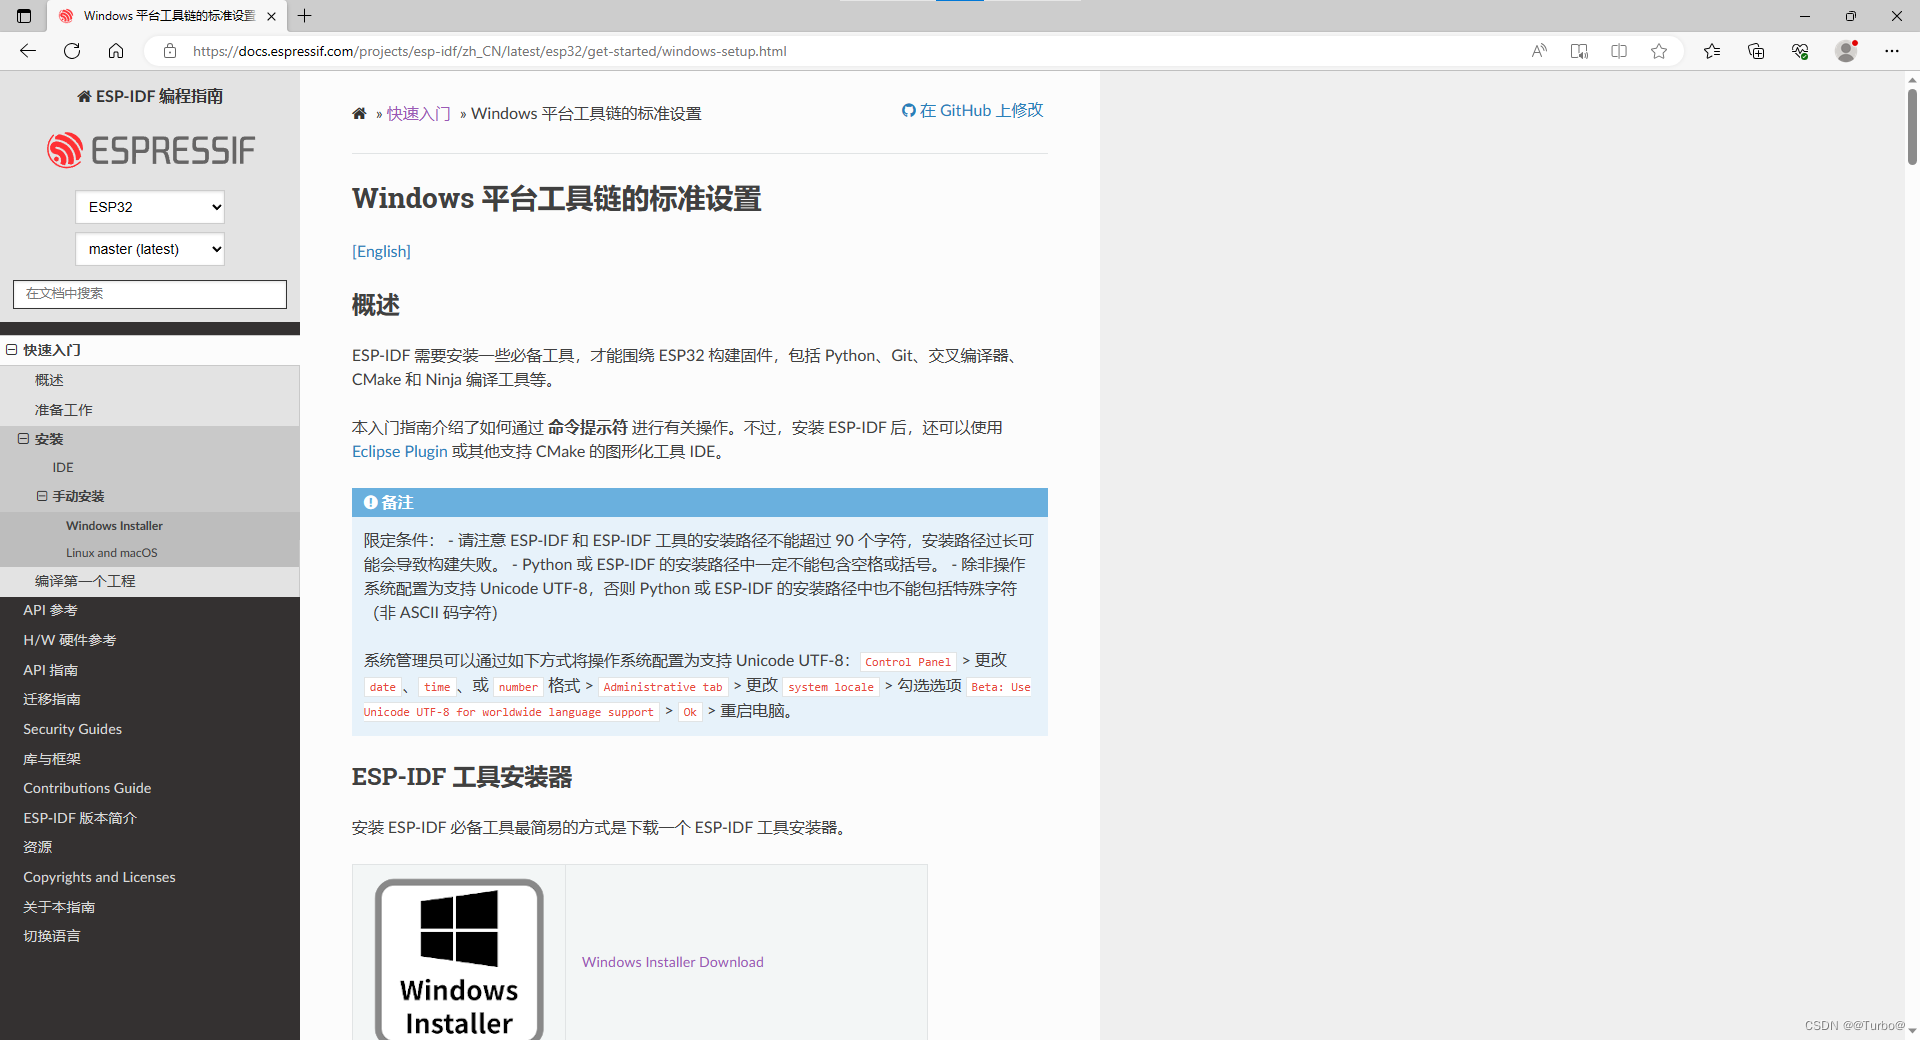Activate read aloud icon
This screenshot has height=1040, width=1920.
pos(1539,51)
